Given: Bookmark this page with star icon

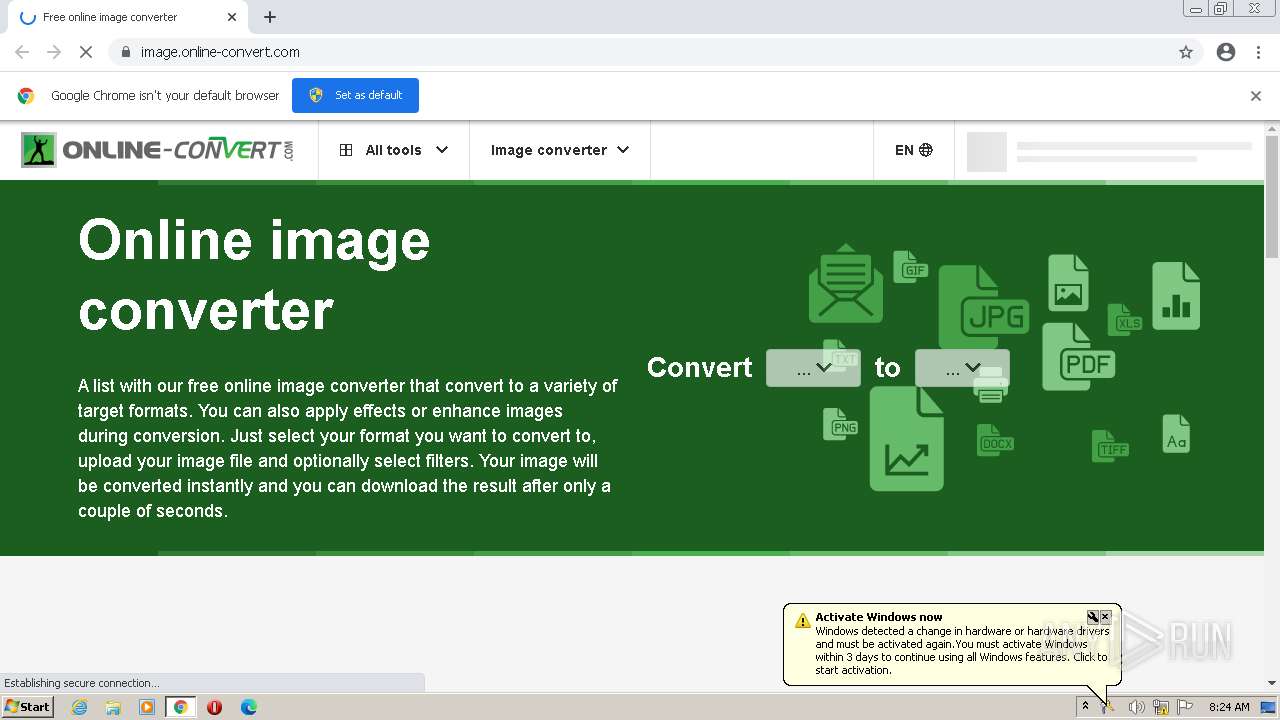Looking at the screenshot, I should coord(1186,52).
